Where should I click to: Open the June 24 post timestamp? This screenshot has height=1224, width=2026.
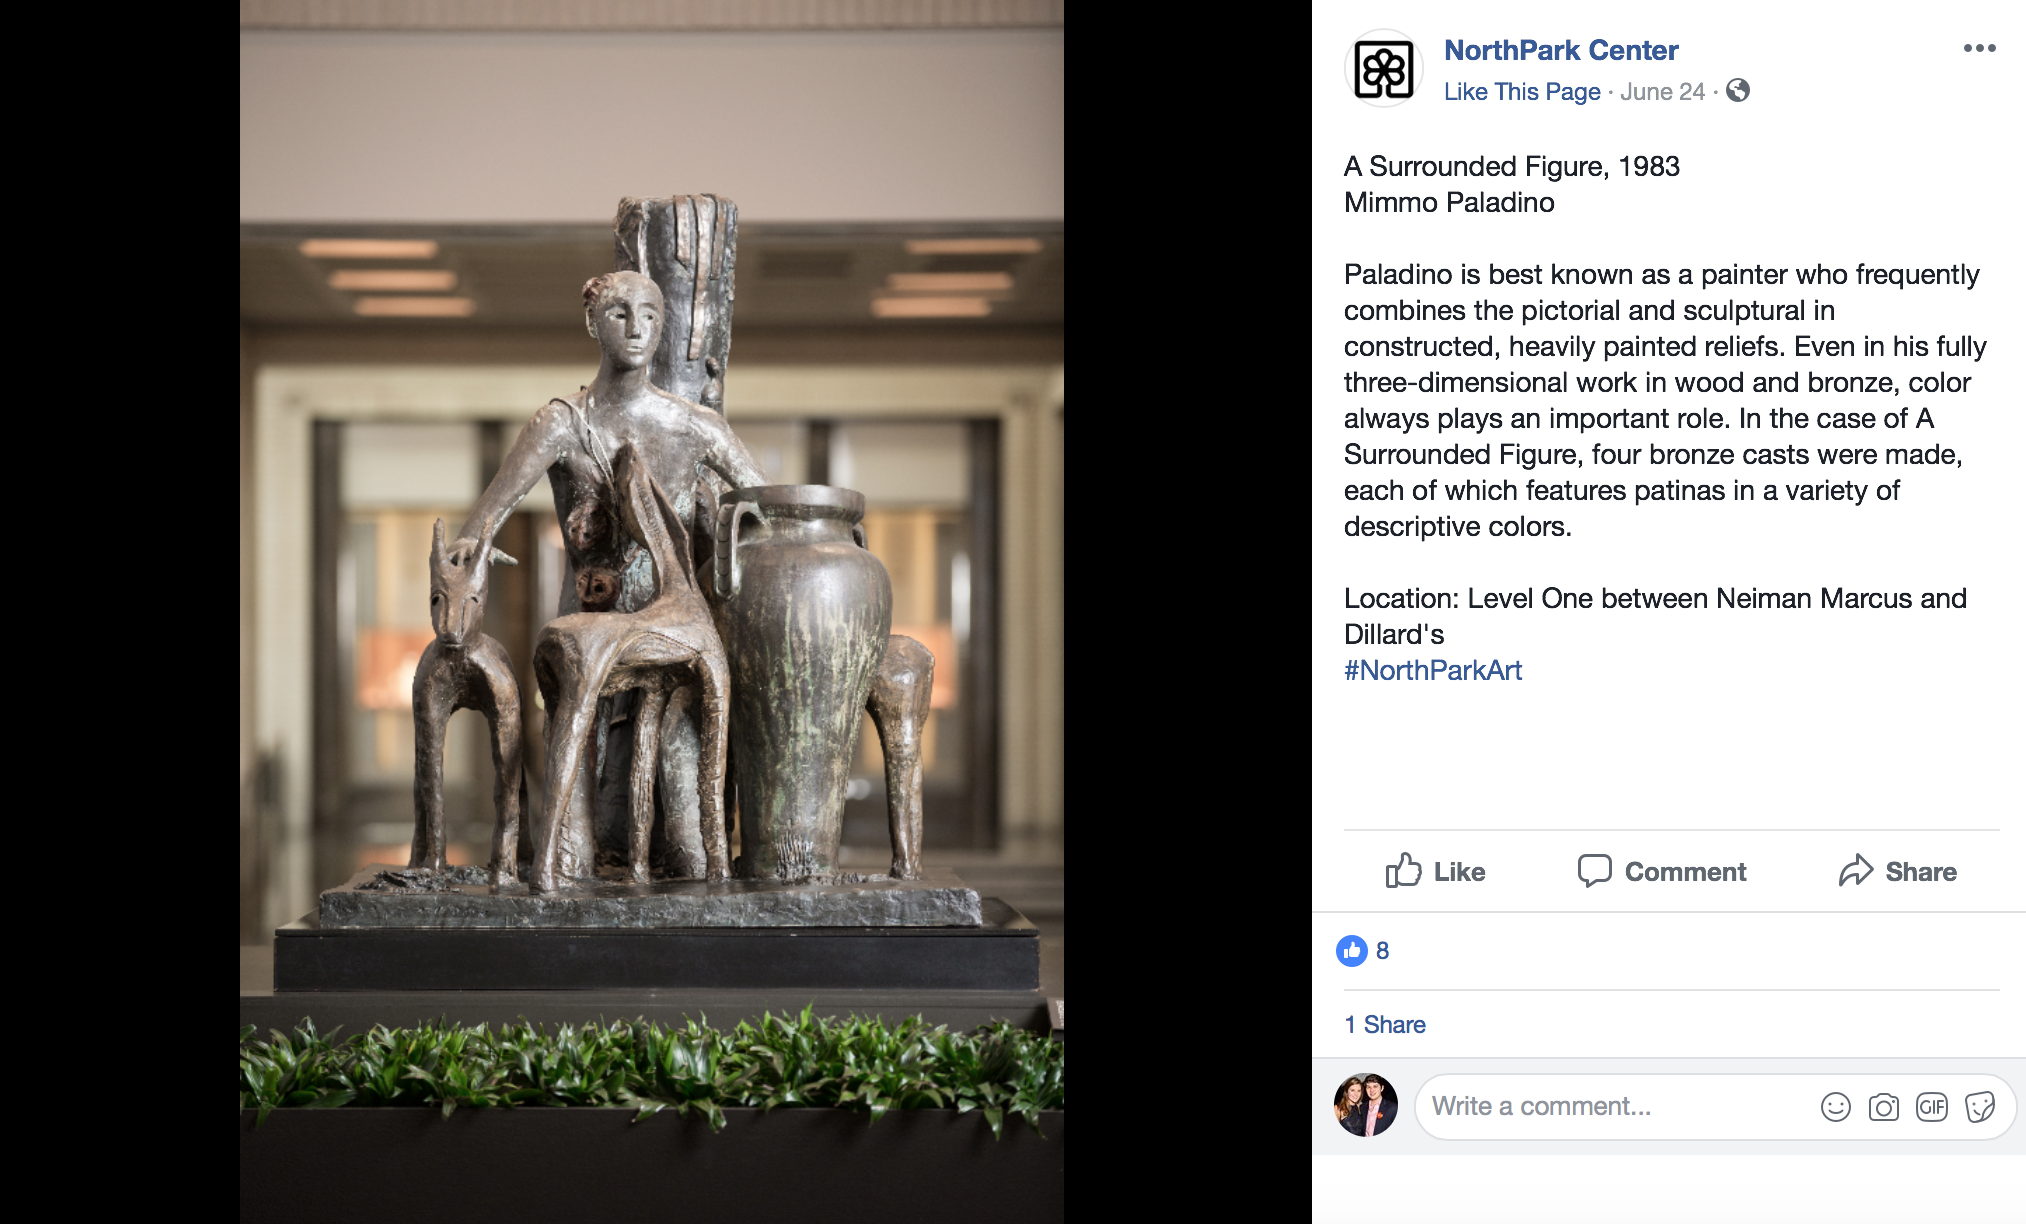coord(1662,92)
